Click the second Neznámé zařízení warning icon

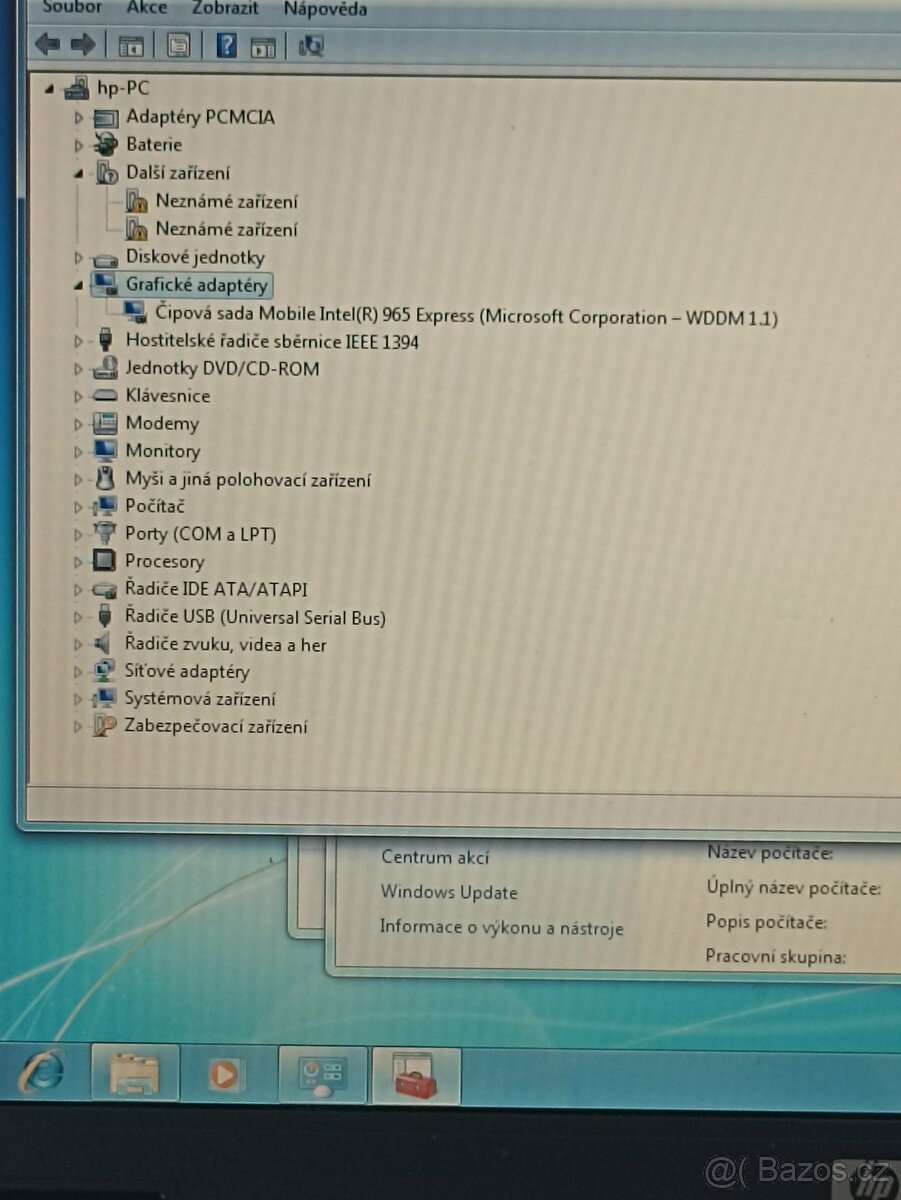137,229
